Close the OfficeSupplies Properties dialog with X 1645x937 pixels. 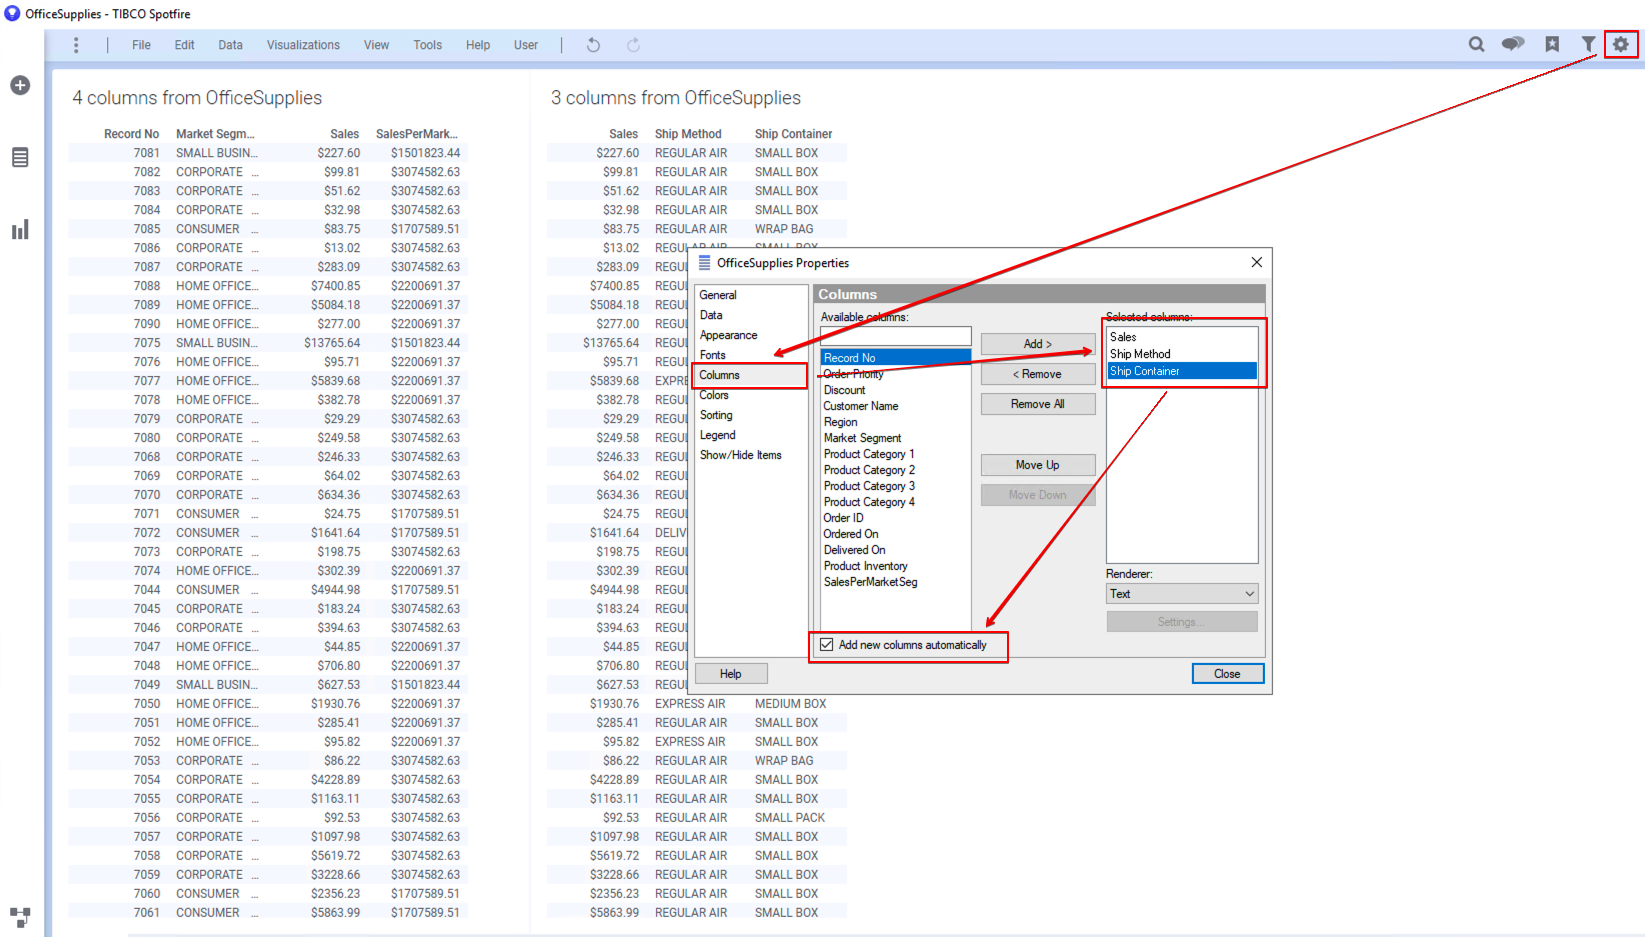[1256, 262]
